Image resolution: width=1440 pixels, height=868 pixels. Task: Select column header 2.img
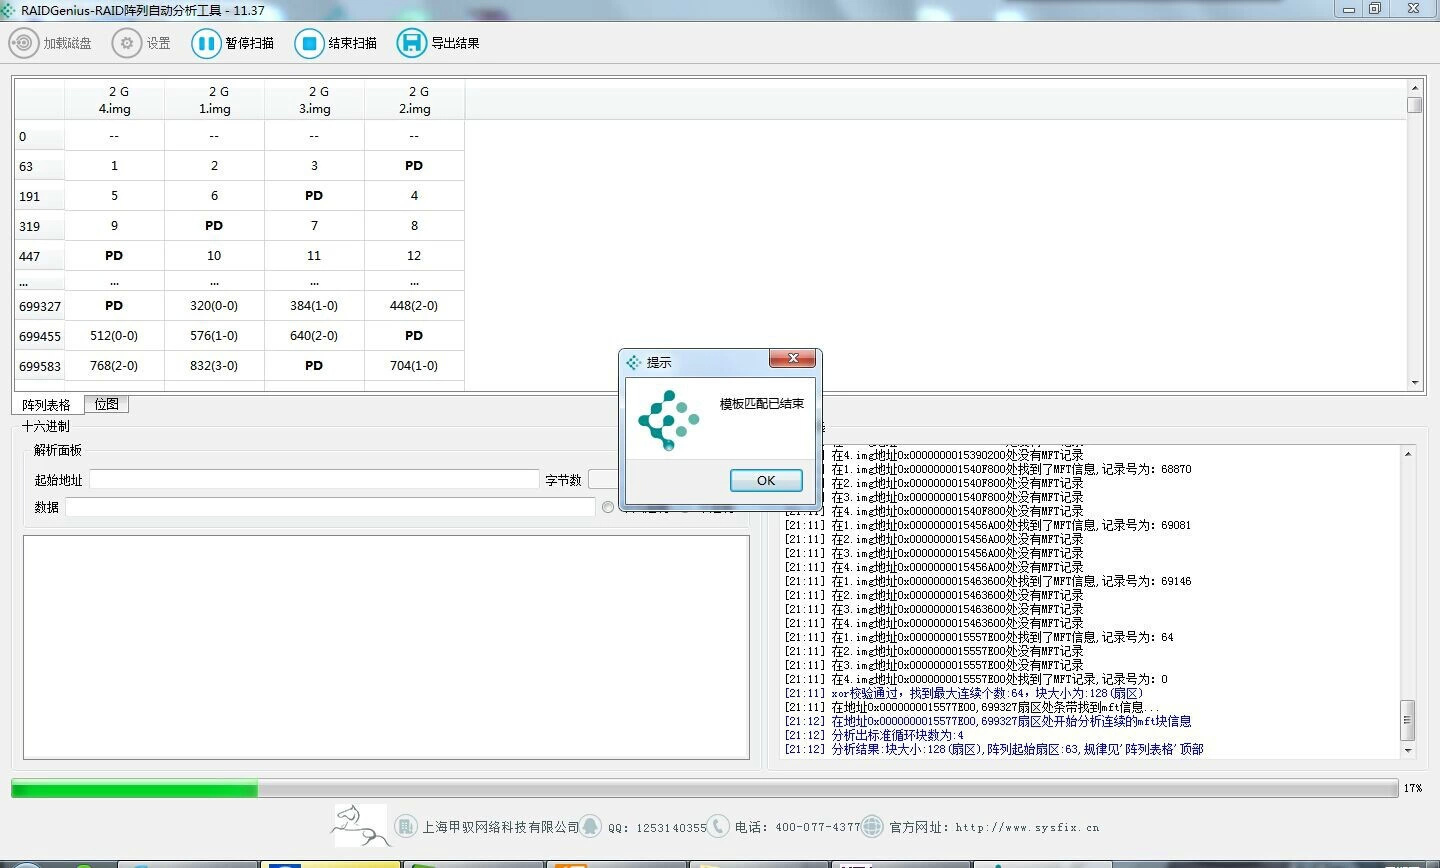(x=414, y=100)
